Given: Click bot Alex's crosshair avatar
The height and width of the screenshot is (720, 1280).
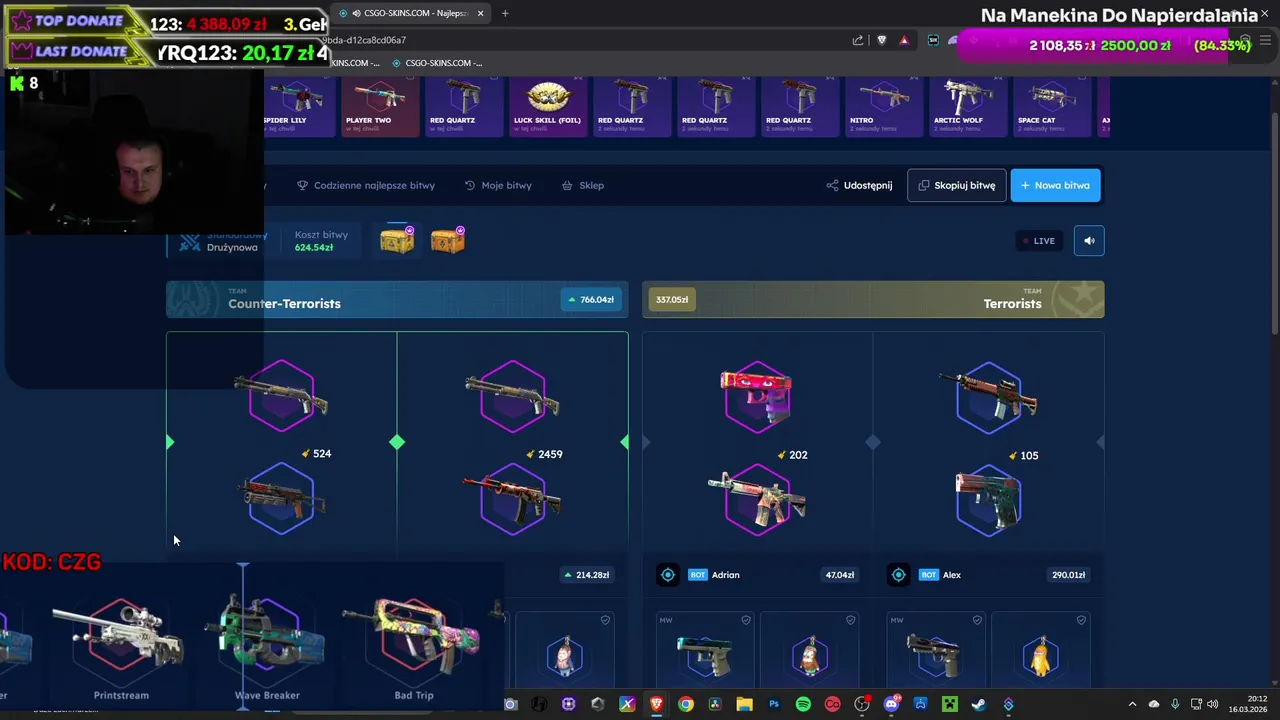Looking at the screenshot, I should (898, 575).
